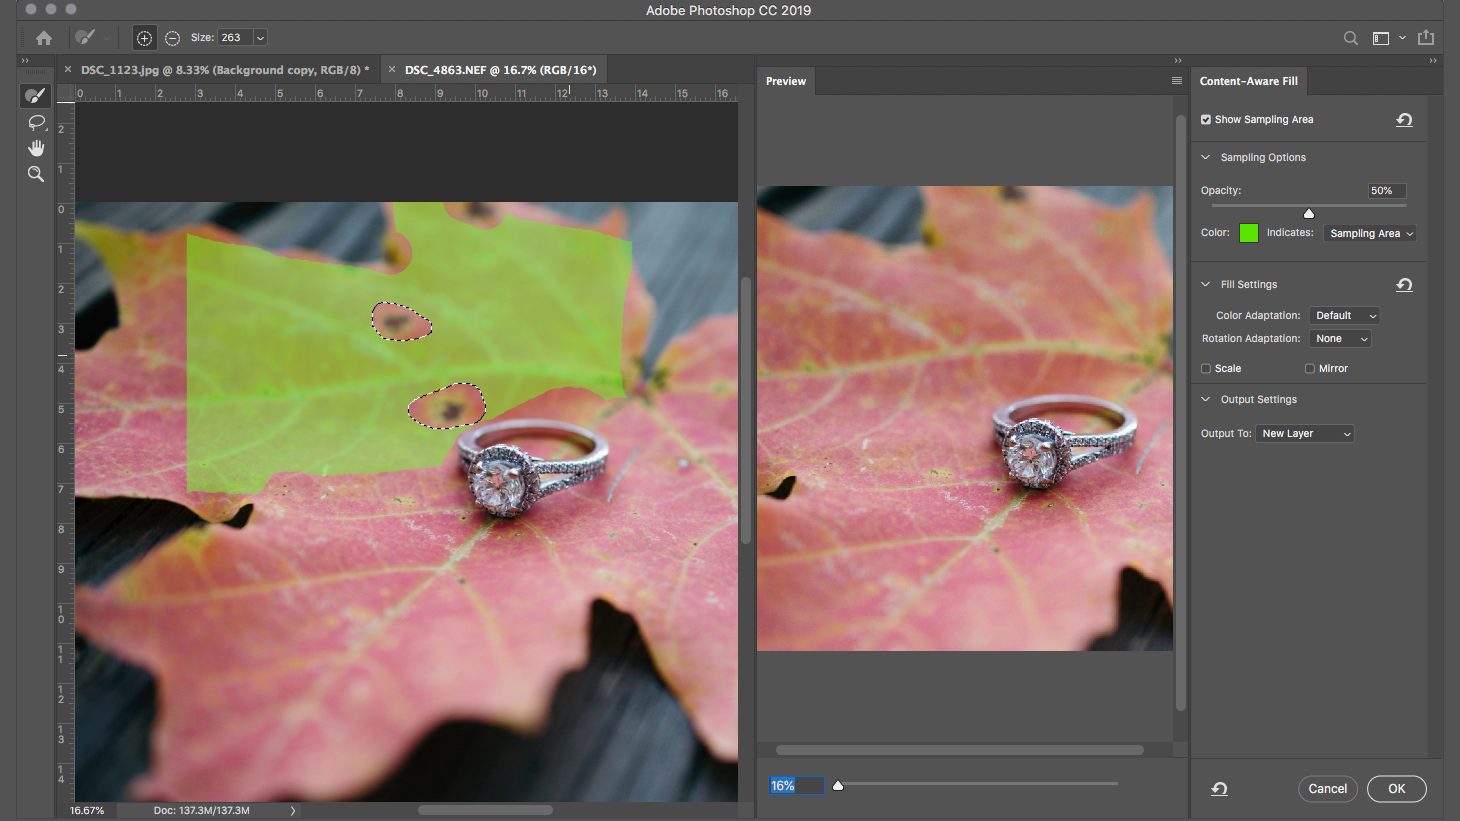1460x821 pixels.
Task: Open the brush tool preset picker
Action: click(91, 38)
